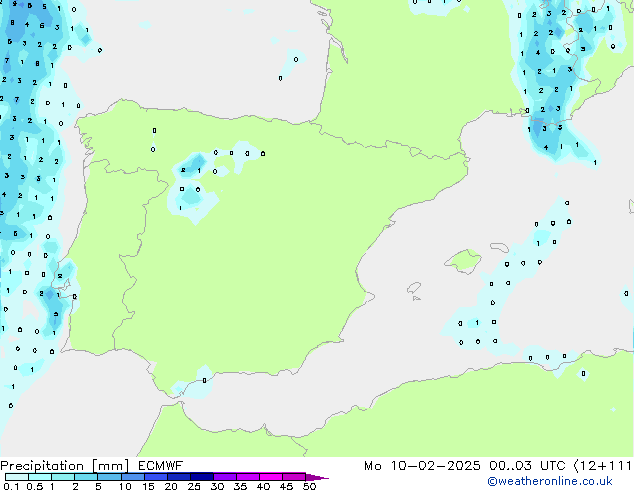Open the weatheronline.co.uk link
The width and height of the screenshot is (634, 490).
point(550,481)
